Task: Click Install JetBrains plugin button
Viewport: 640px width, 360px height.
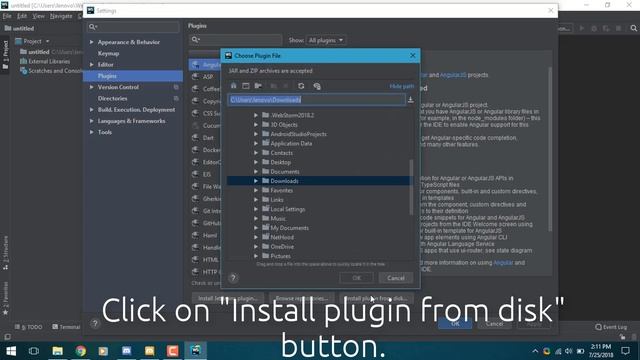Action: click(x=228, y=298)
